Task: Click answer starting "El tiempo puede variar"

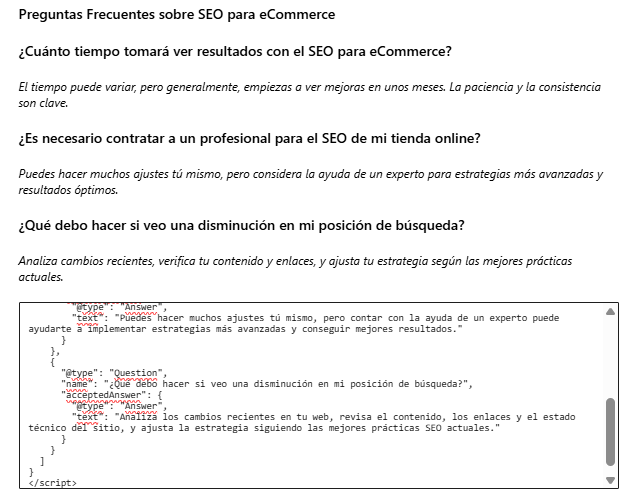Action: tap(310, 95)
